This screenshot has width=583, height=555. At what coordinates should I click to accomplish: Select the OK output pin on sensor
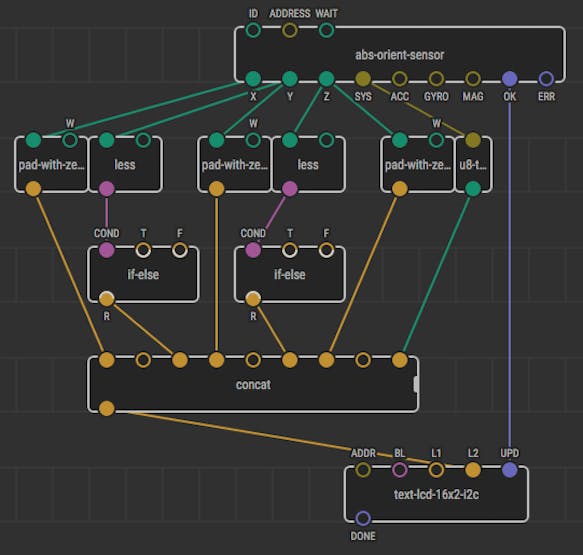(x=509, y=79)
